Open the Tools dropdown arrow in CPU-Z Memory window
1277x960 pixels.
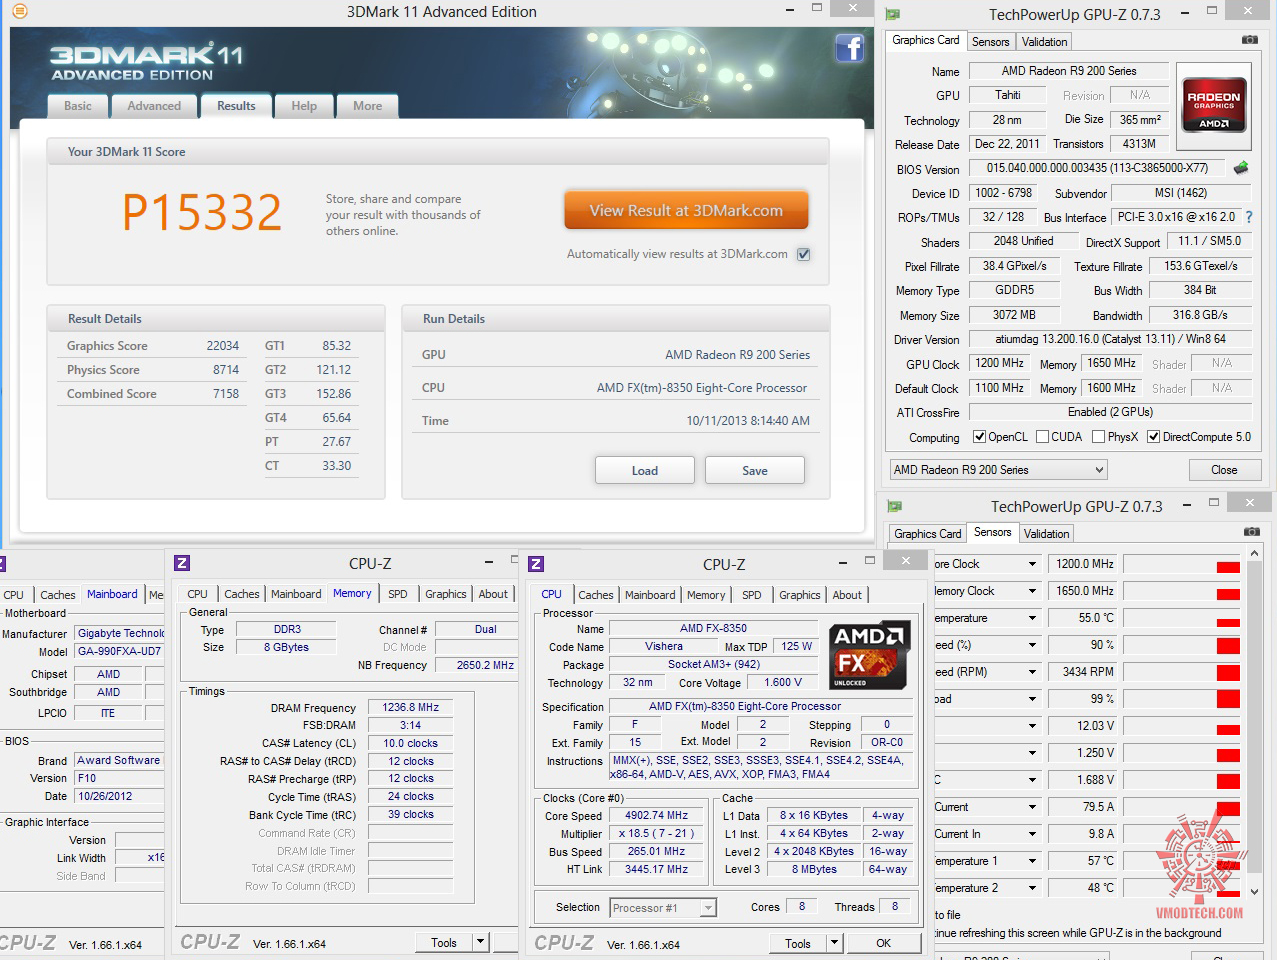[480, 942]
